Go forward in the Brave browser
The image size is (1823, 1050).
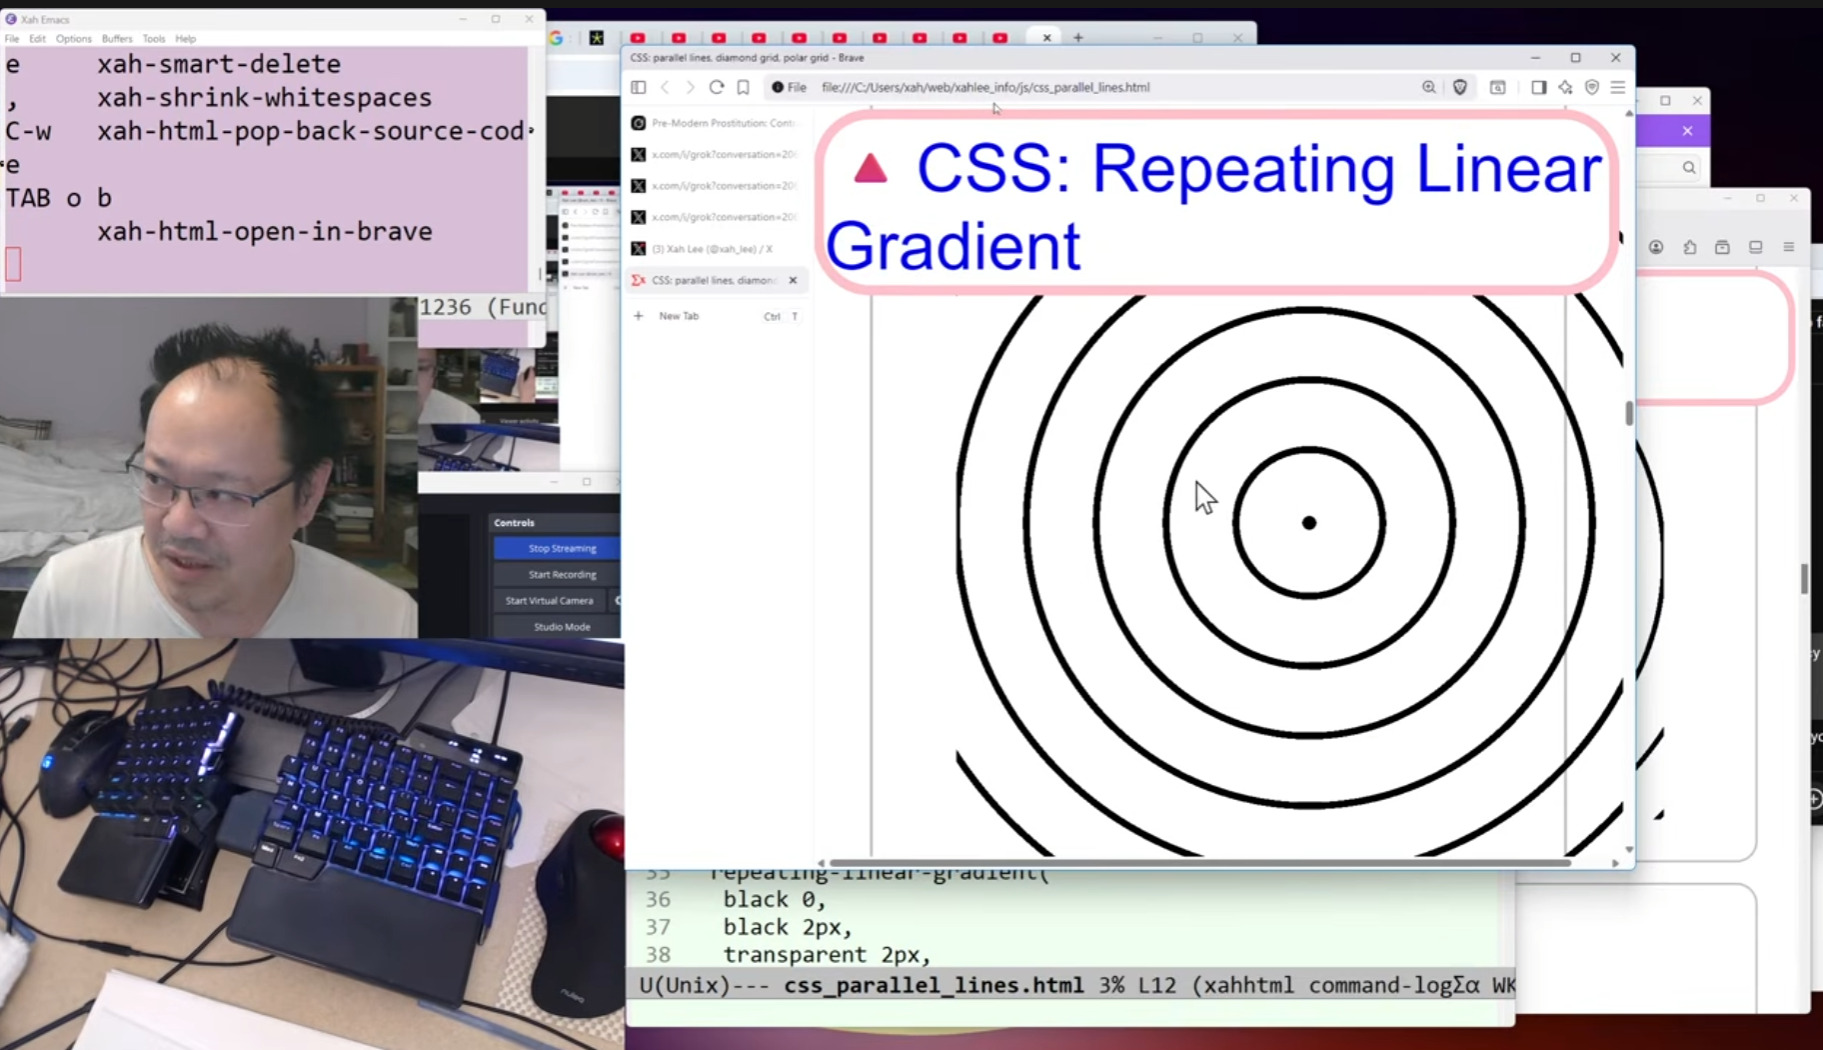click(690, 87)
